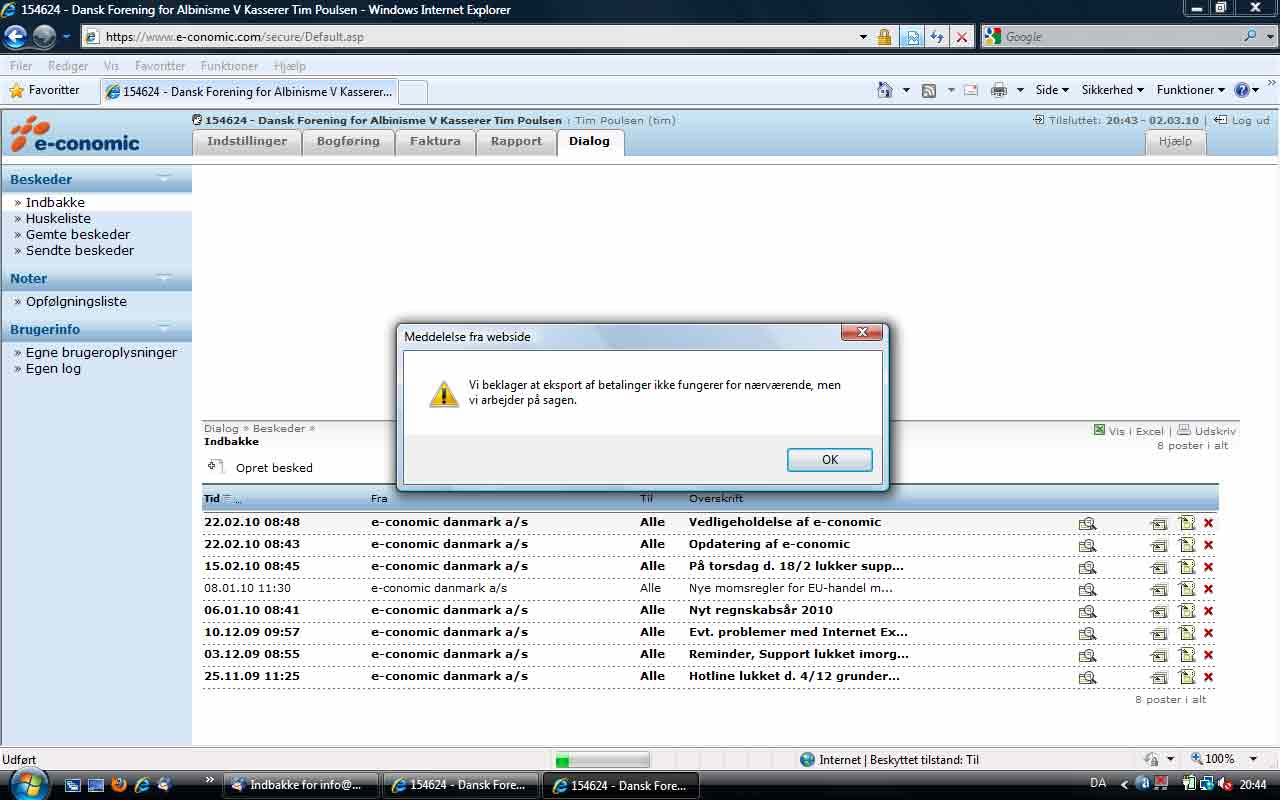Open the Faktura tab
Screen dimensions: 1280x800
pyautogui.click(x=435, y=142)
